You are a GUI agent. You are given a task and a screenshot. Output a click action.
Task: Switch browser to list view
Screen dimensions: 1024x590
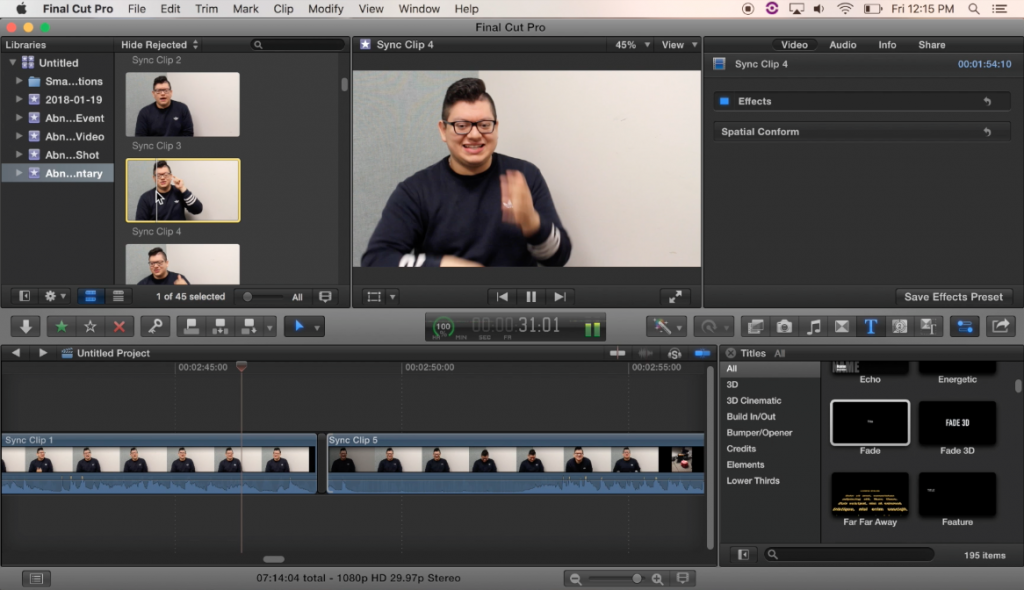point(118,297)
